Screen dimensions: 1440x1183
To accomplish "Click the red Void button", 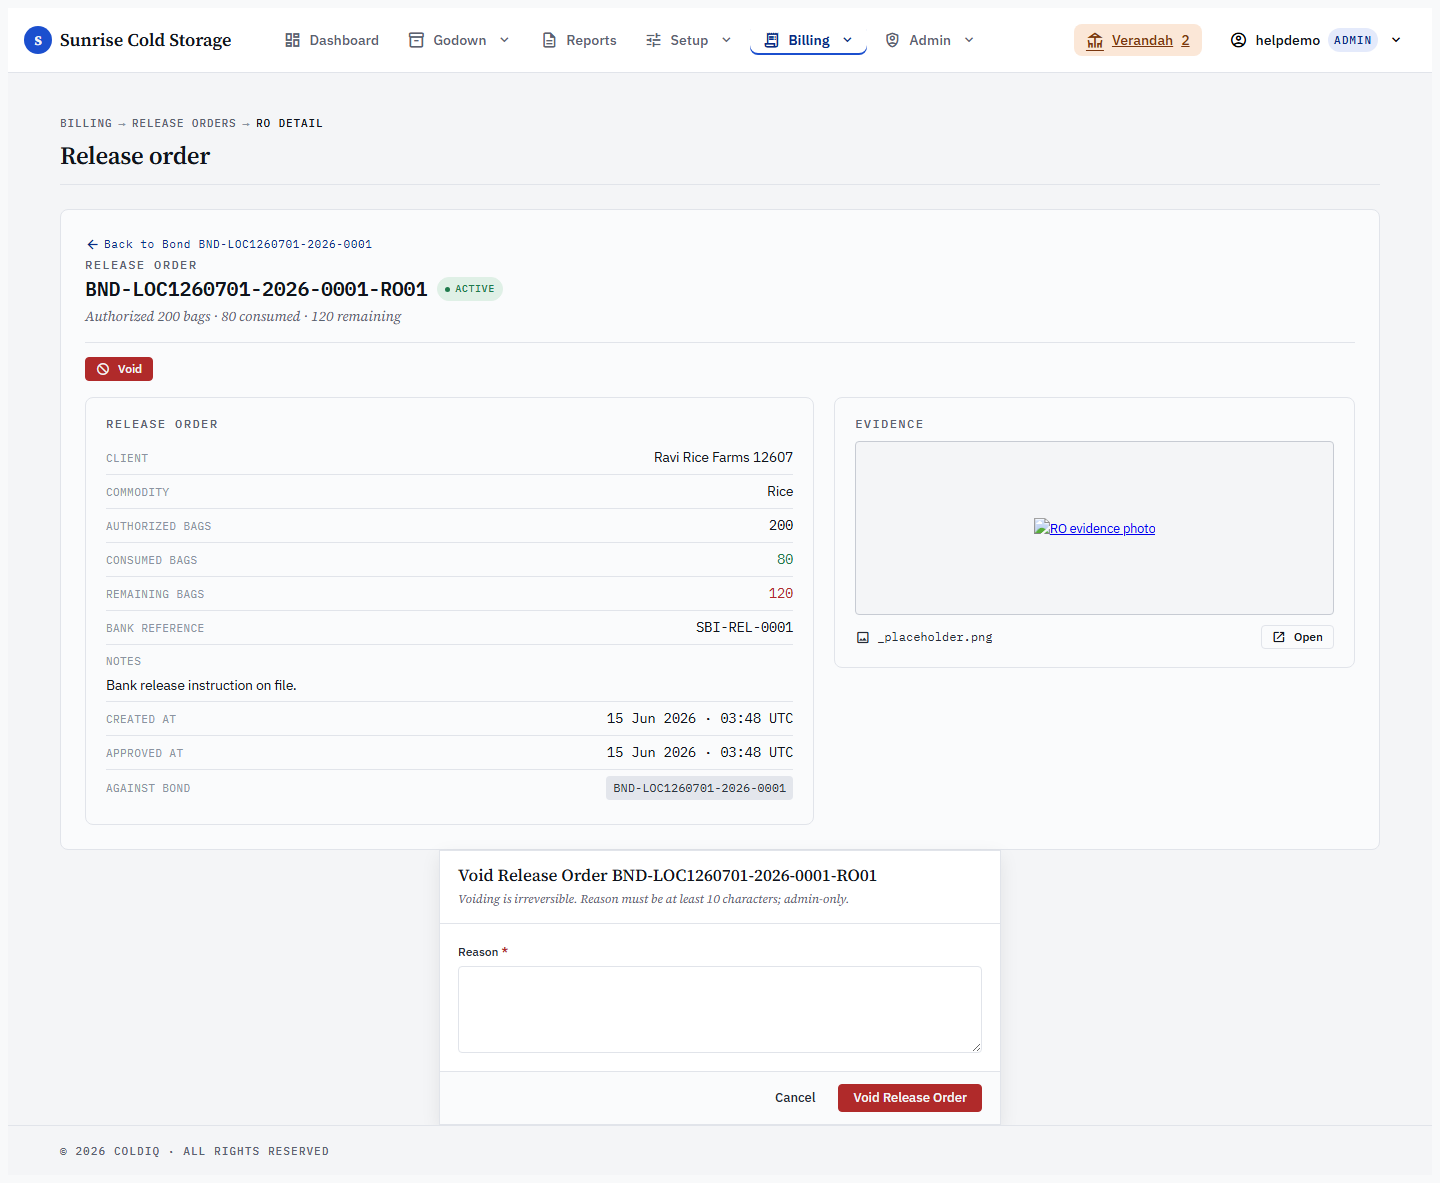I will (119, 369).
